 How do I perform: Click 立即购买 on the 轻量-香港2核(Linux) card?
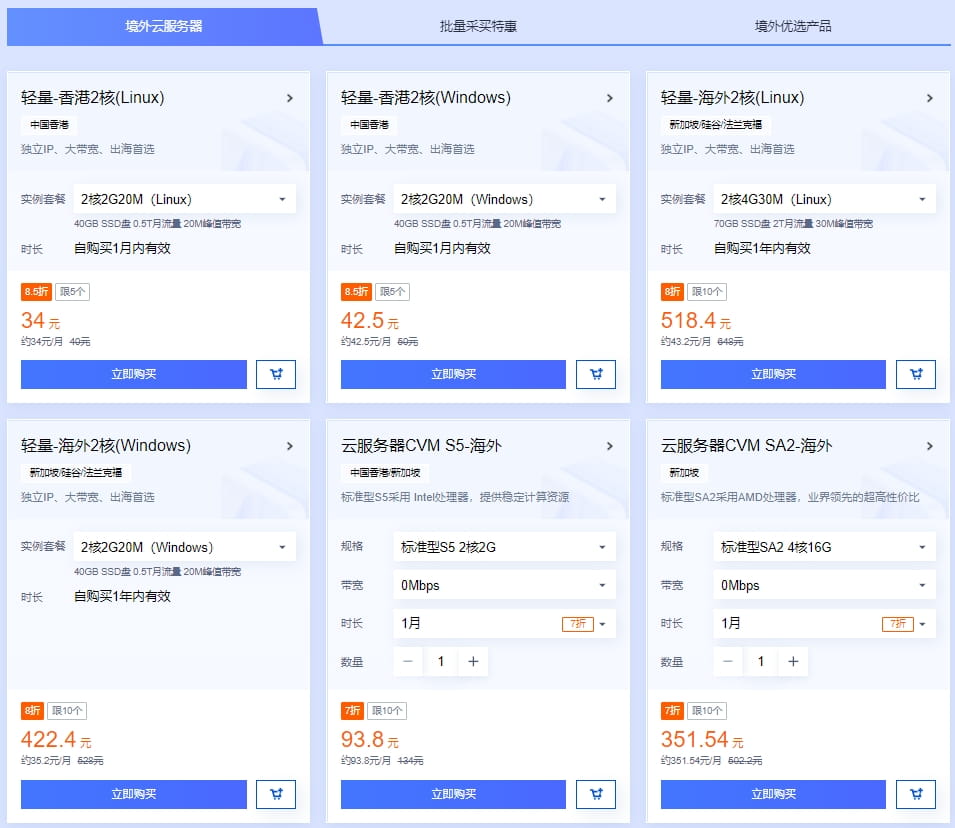point(133,374)
